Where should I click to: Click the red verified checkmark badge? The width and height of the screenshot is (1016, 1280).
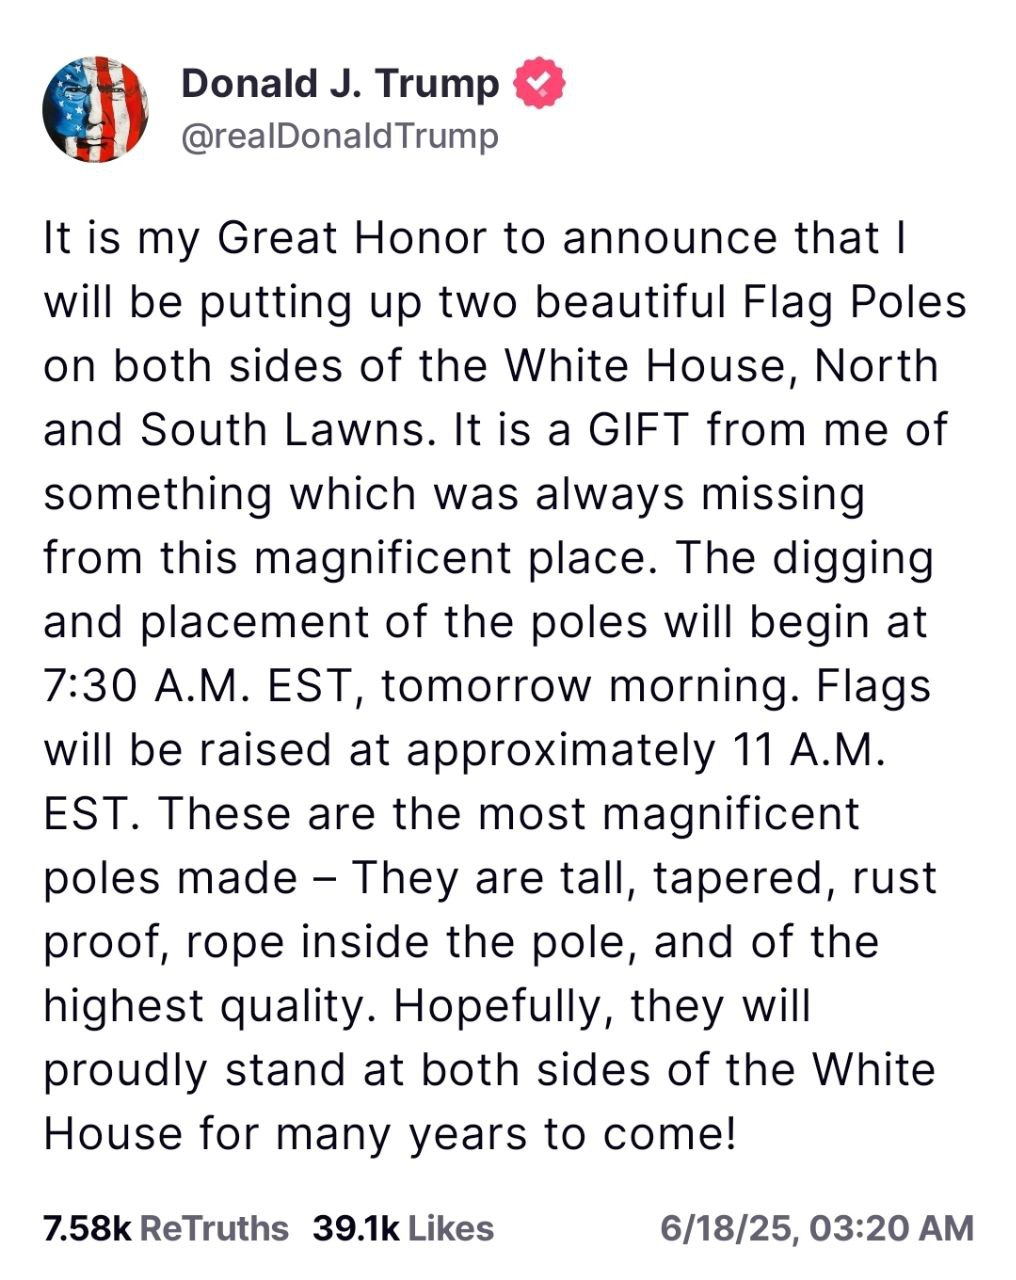click(539, 84)
